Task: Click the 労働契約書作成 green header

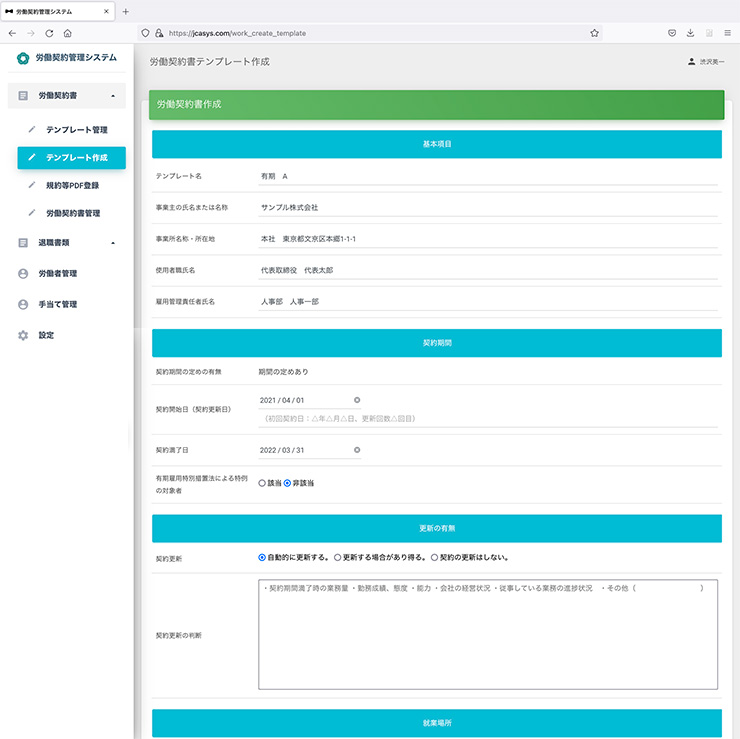Action: point(437,105)
